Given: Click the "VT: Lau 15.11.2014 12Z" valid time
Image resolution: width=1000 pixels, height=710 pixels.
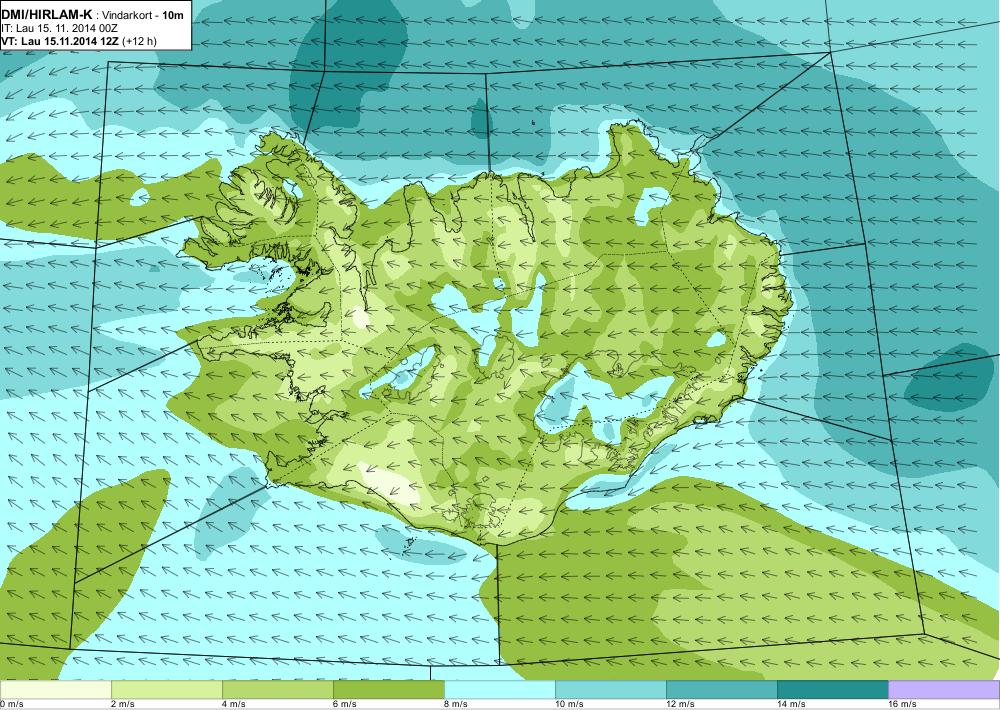Looking at the screenshot, I should coord(60,41).
